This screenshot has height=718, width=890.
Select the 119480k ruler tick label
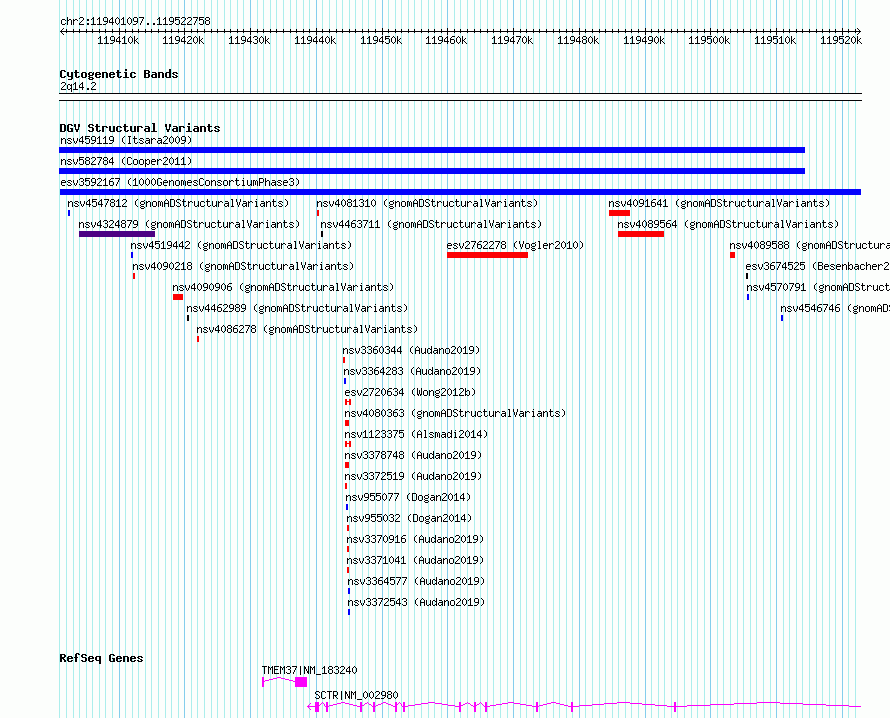click(578, 40)
